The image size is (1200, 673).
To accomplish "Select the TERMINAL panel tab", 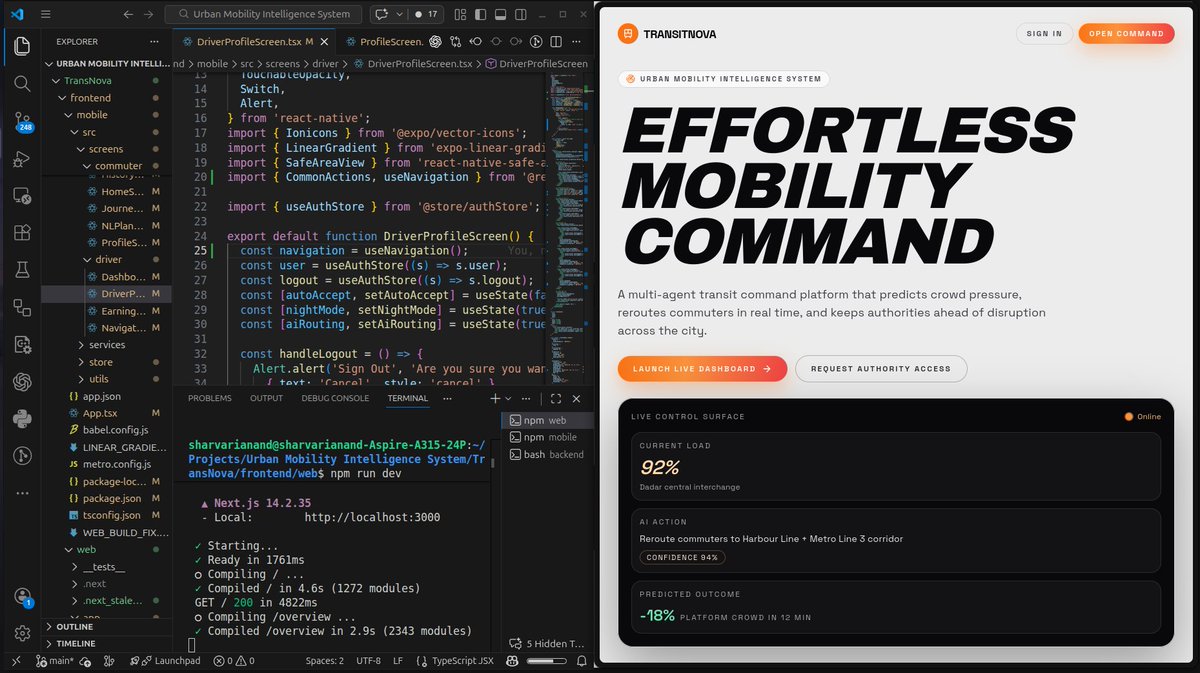I will pyautogui.click(x=407, y=398).
